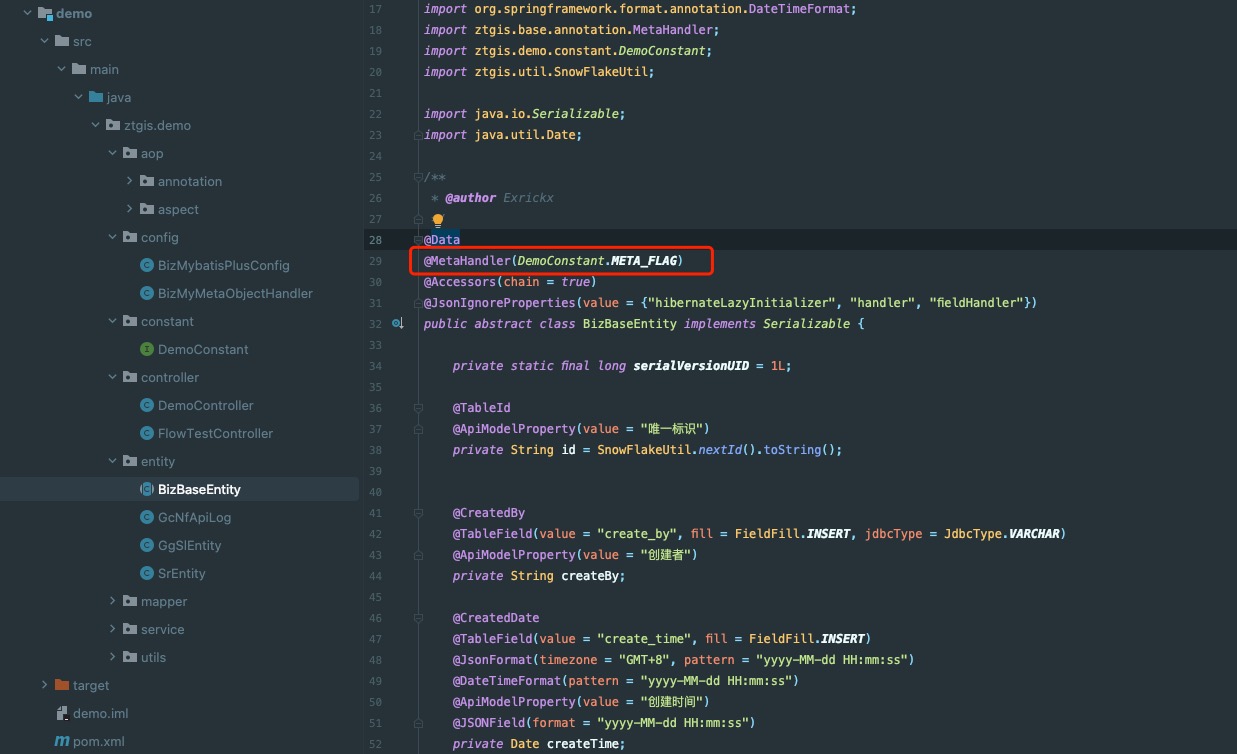Click the yellow lightbulb quick-fix icon
Screen dimensions: 1237x754
(x=437, y=220)
